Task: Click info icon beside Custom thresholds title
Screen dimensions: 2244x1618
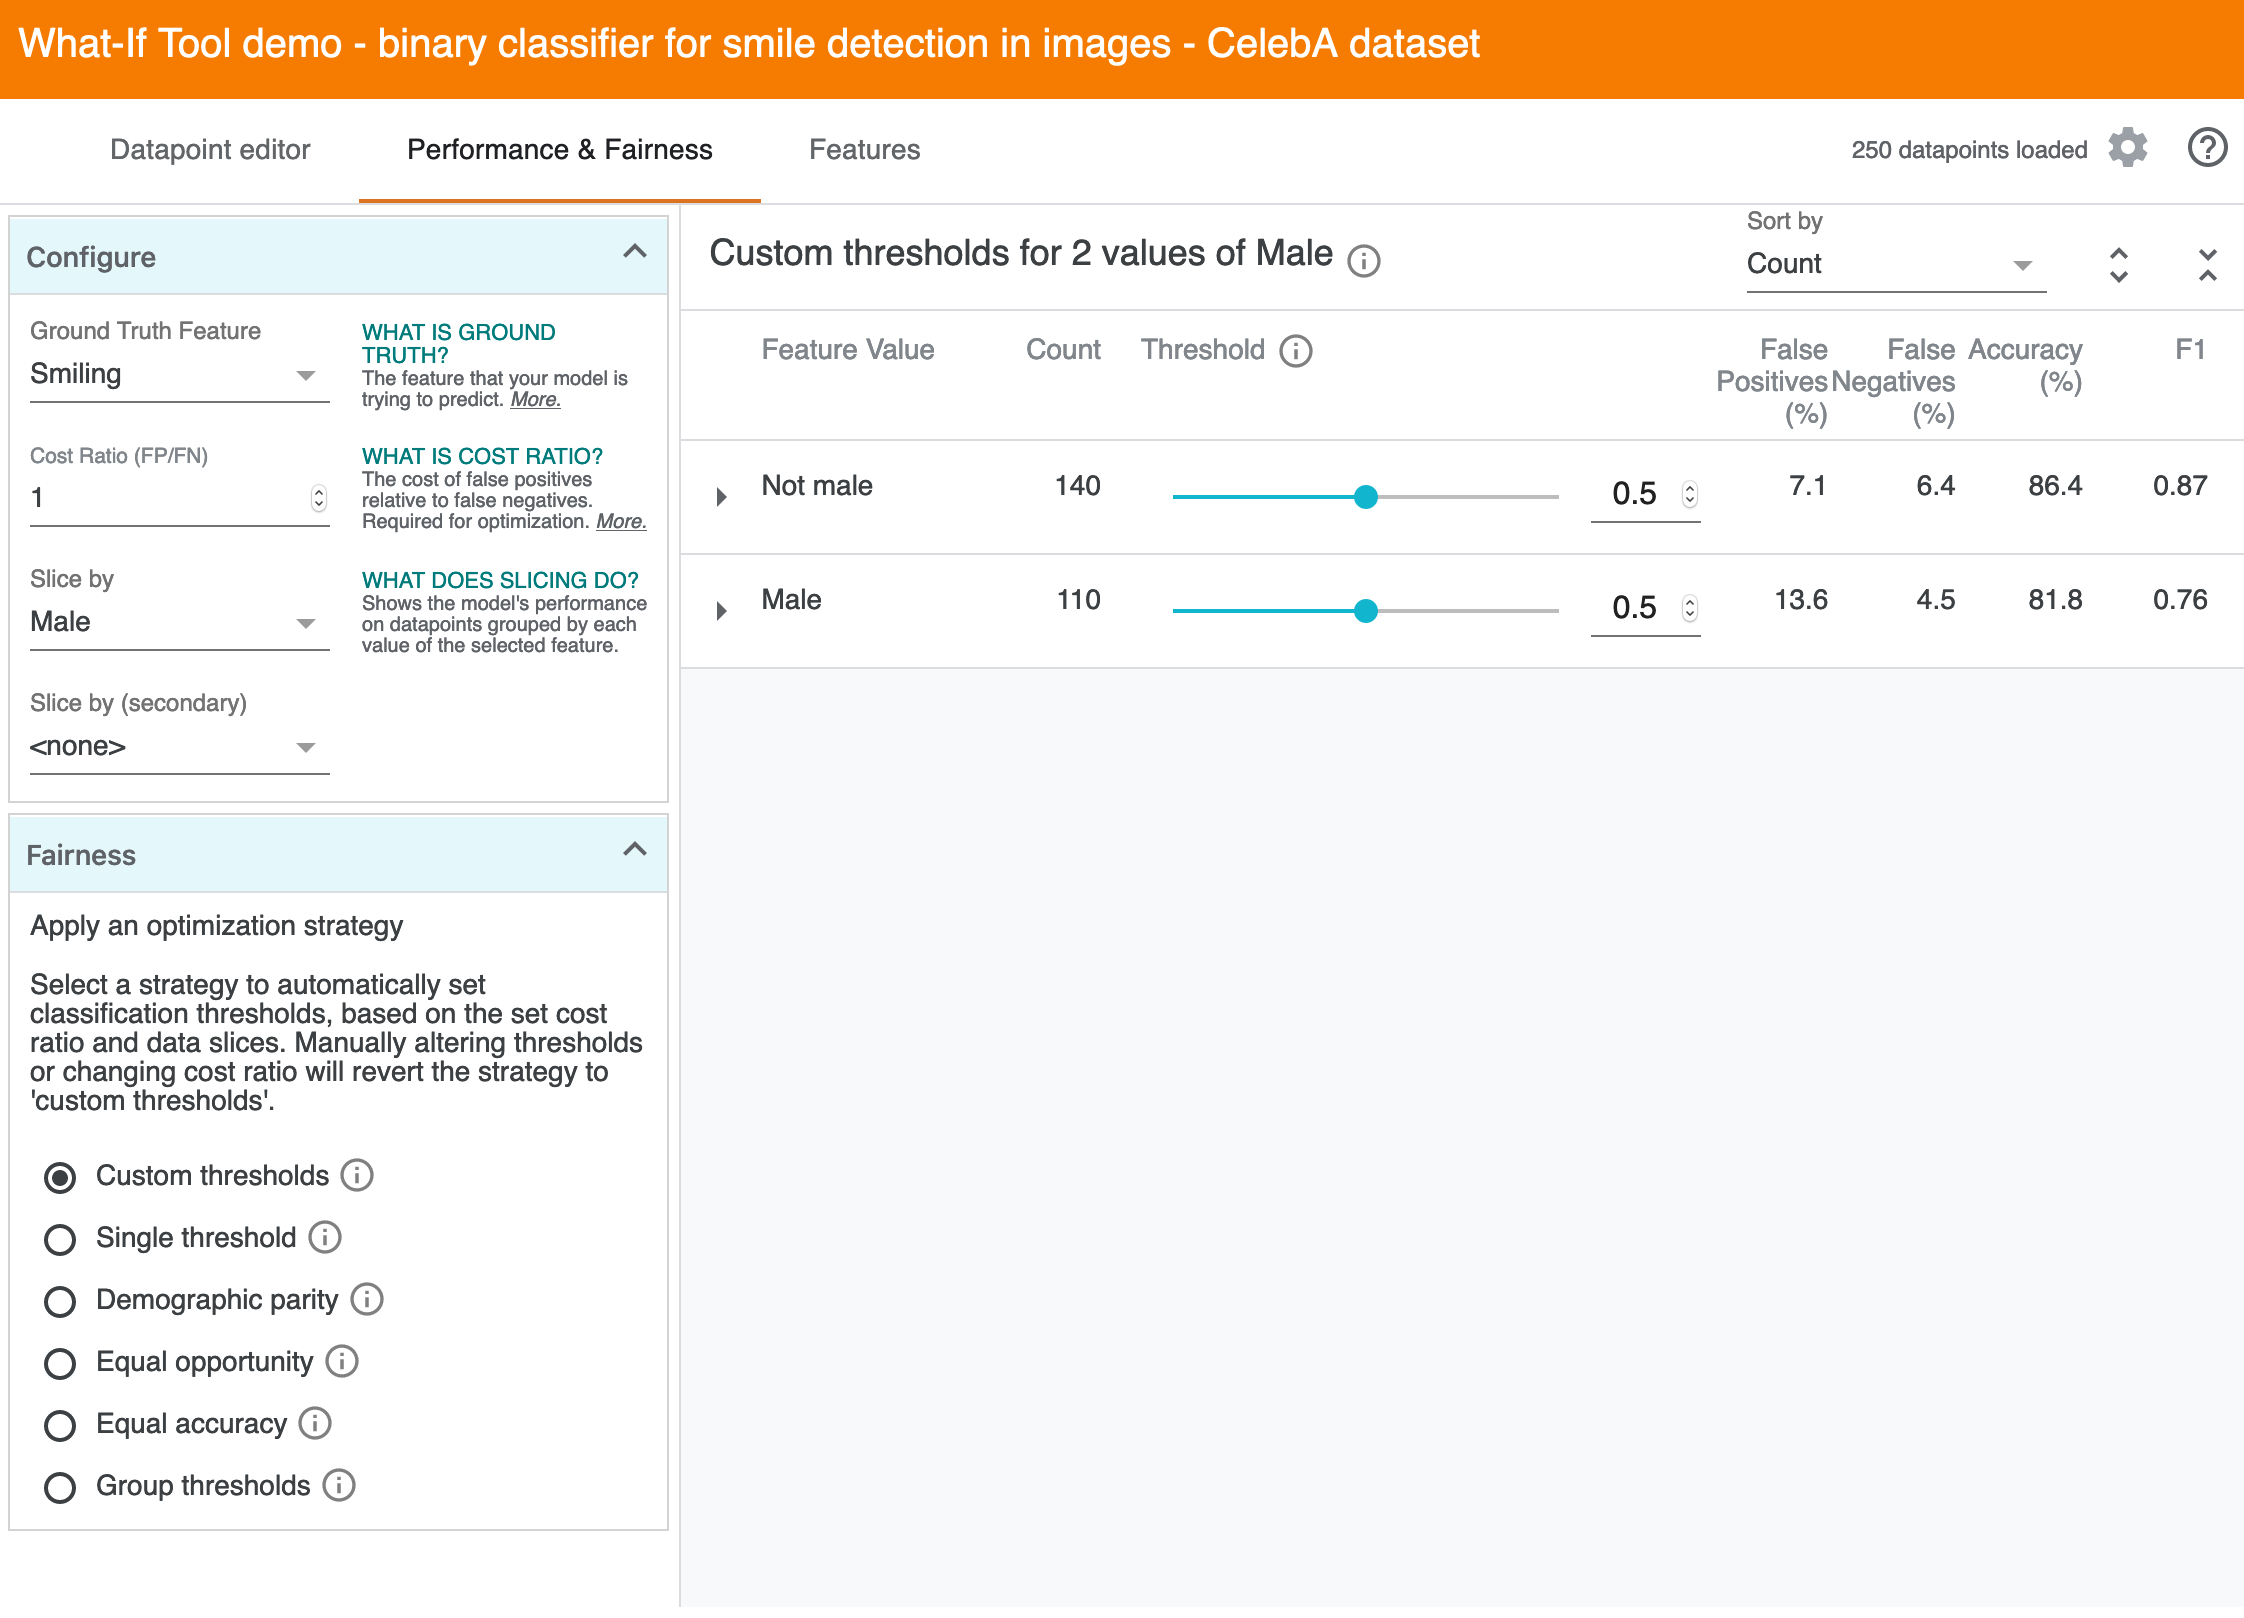Action: tap(1363, 261)
